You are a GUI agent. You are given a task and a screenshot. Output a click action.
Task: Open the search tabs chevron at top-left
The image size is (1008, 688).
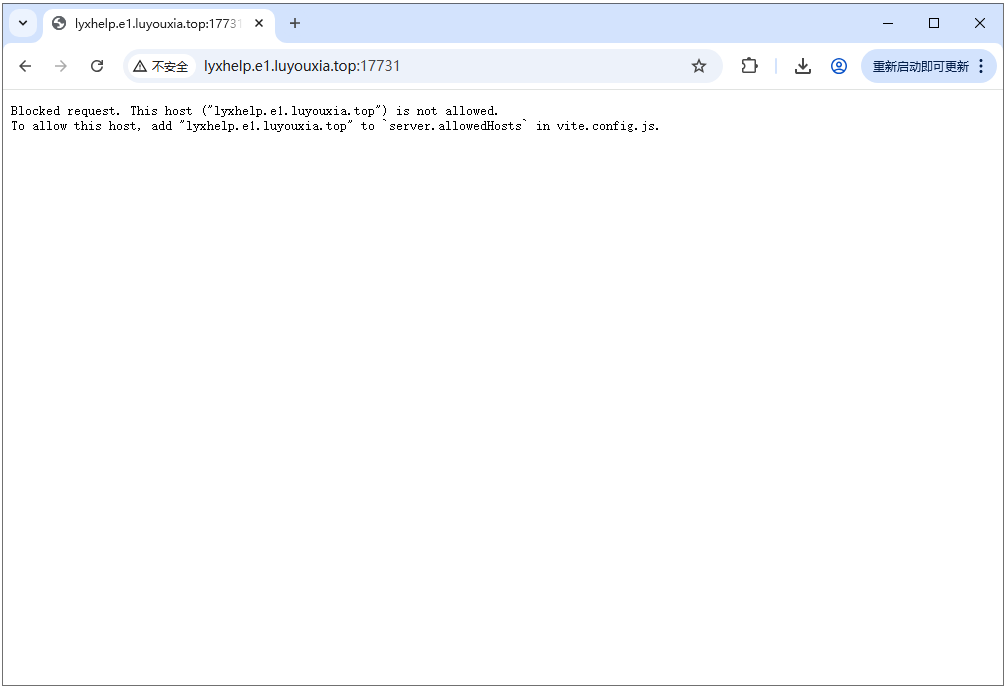coord(22,22)
